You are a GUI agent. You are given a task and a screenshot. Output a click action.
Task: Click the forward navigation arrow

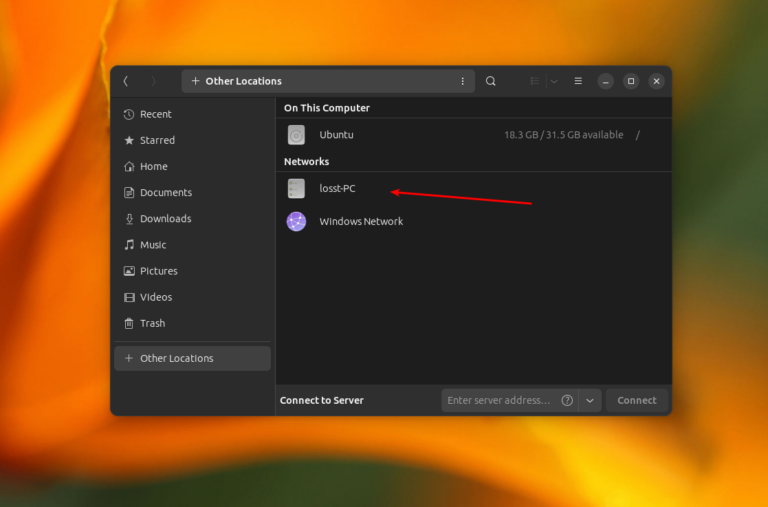(153, 81)
